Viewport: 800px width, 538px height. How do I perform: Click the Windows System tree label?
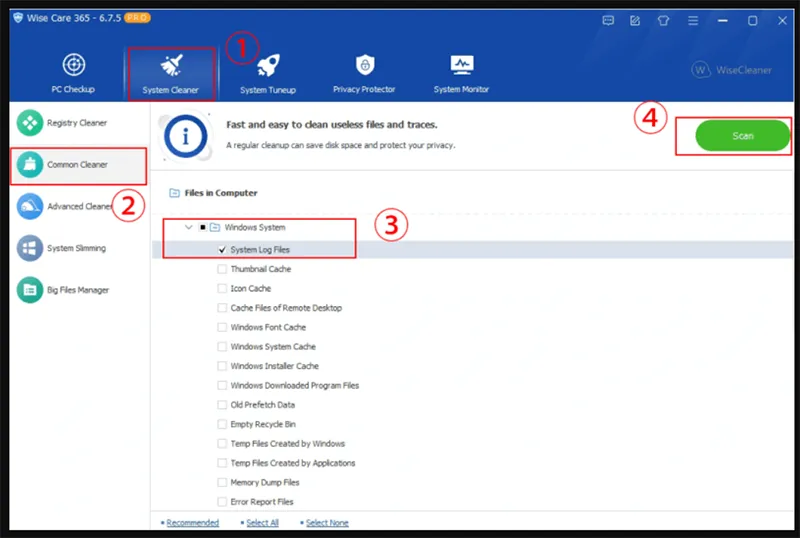click(255, 227)
